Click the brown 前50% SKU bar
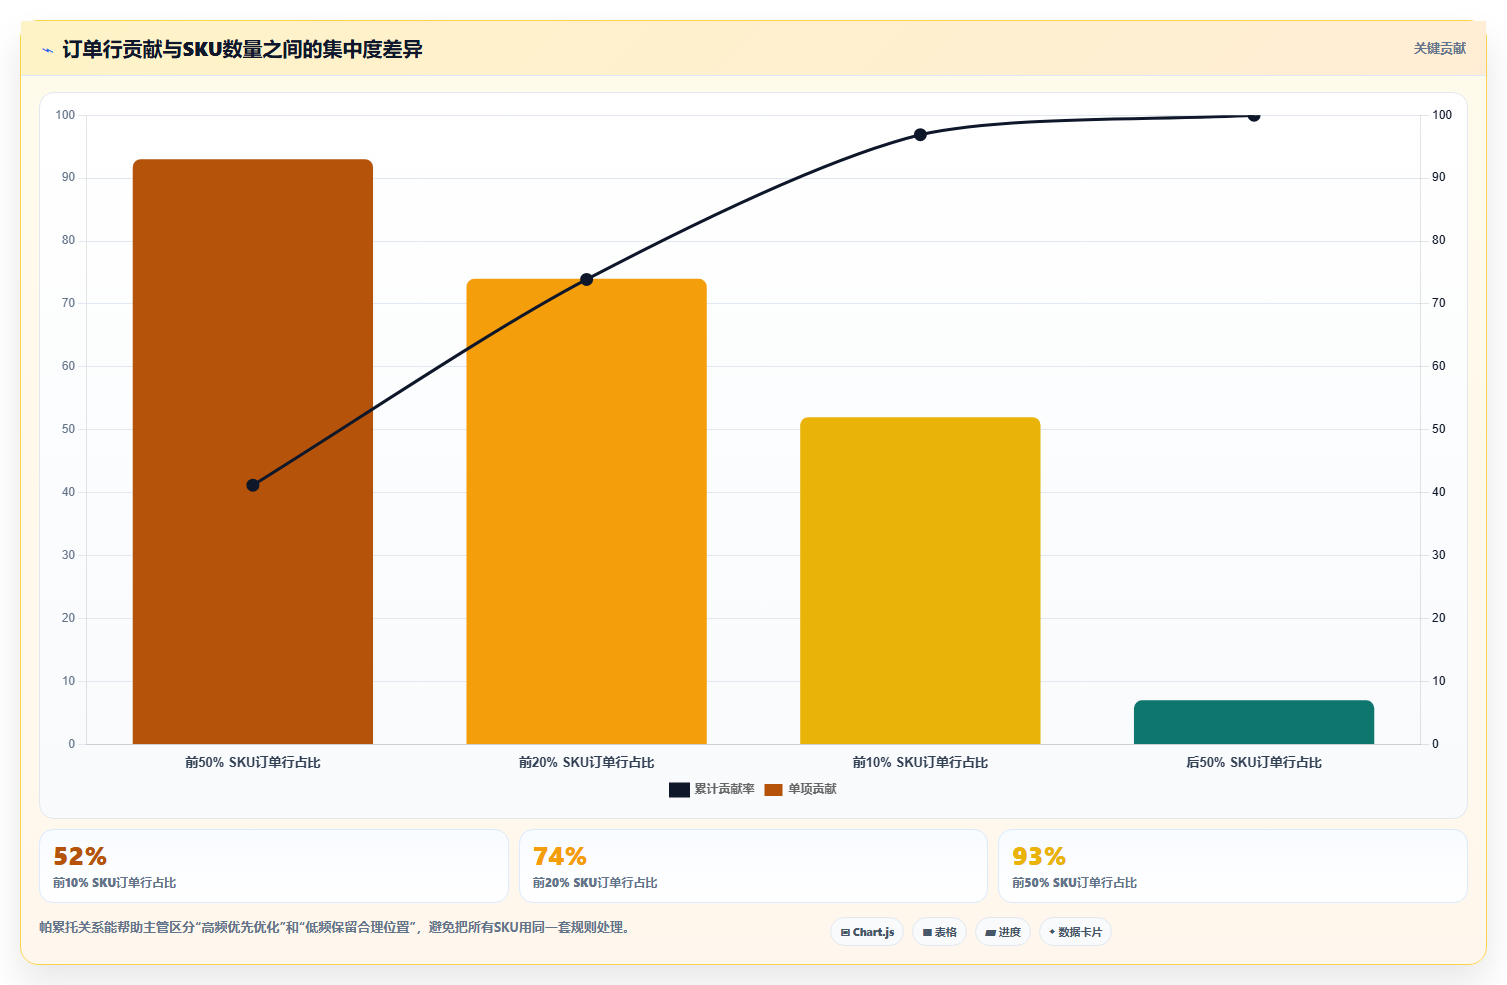The height and width of the screenshot is (985, 1507). tap(253, 451)
